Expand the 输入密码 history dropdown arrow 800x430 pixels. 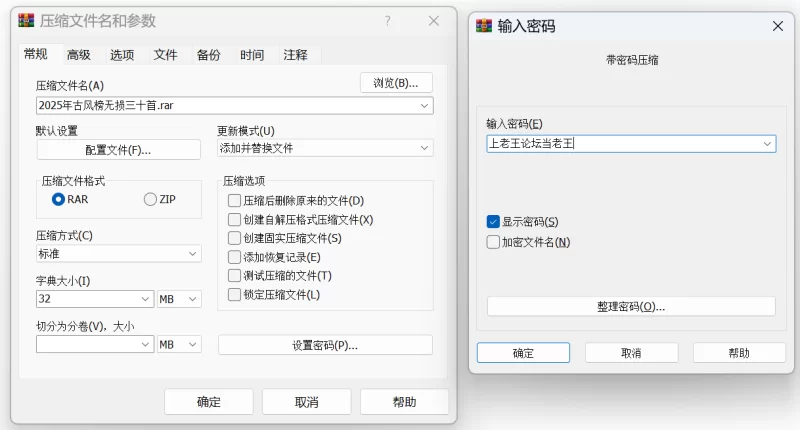(767, 144)
